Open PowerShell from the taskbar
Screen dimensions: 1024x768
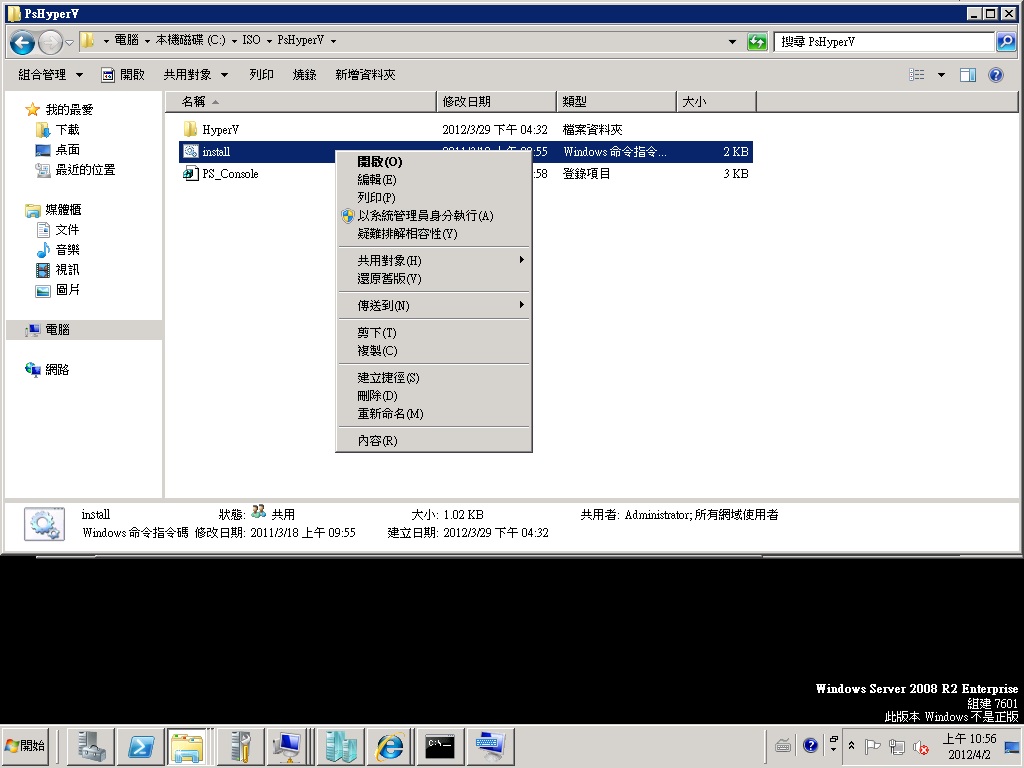(x=141, y=746)
